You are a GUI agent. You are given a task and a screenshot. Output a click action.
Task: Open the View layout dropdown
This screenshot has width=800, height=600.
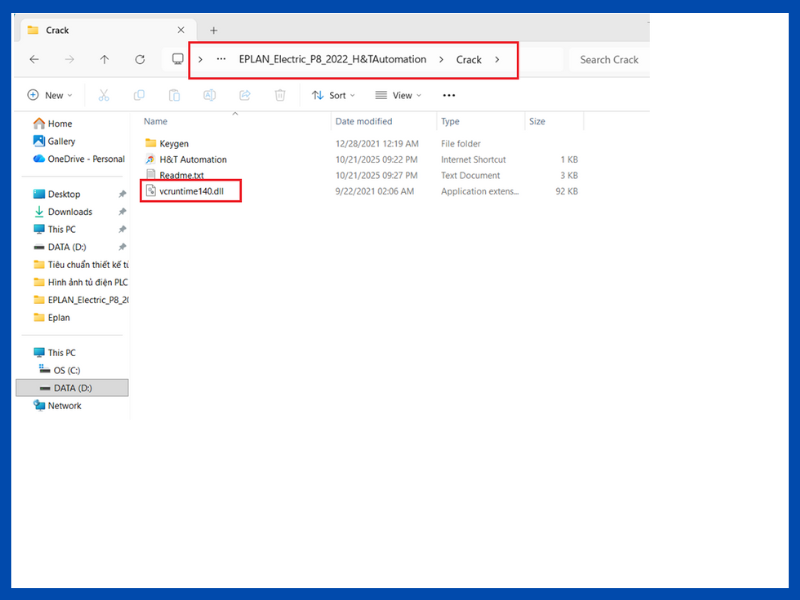click(398, 95)
